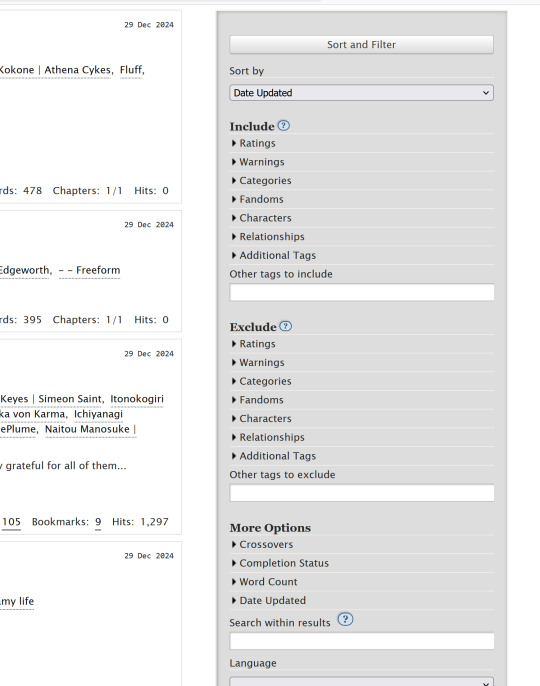Open the Ichiyanagi tag link

[98, 414]
